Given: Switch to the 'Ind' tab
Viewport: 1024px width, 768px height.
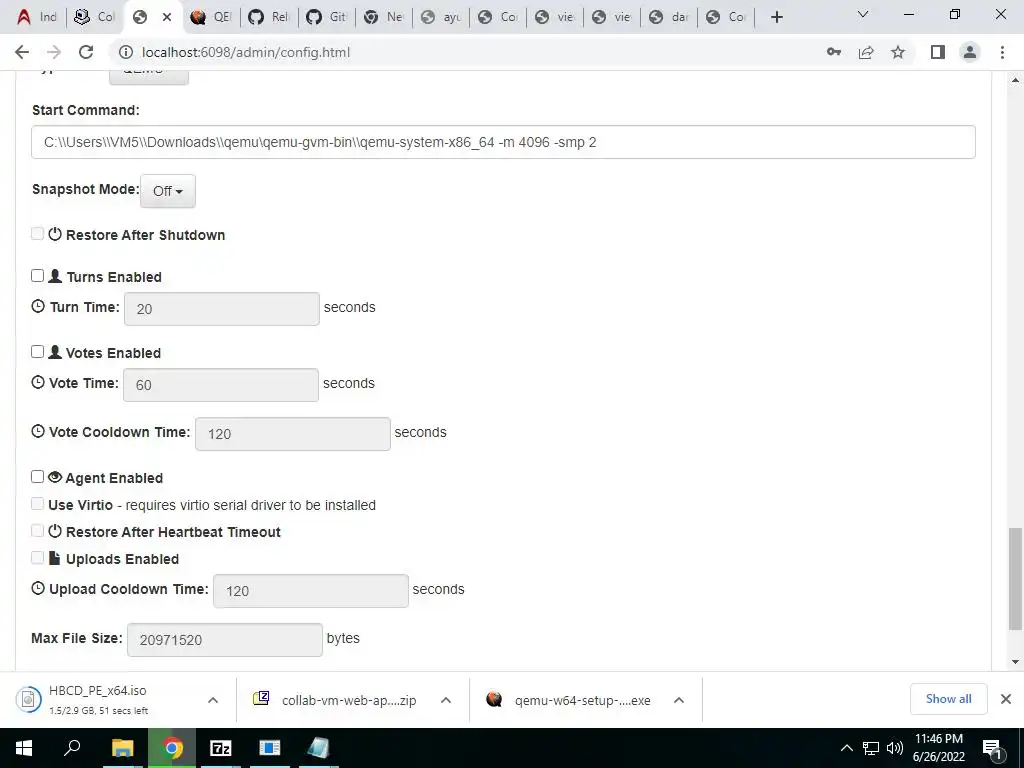Looking at the screenshot, I should click(37, 17).
